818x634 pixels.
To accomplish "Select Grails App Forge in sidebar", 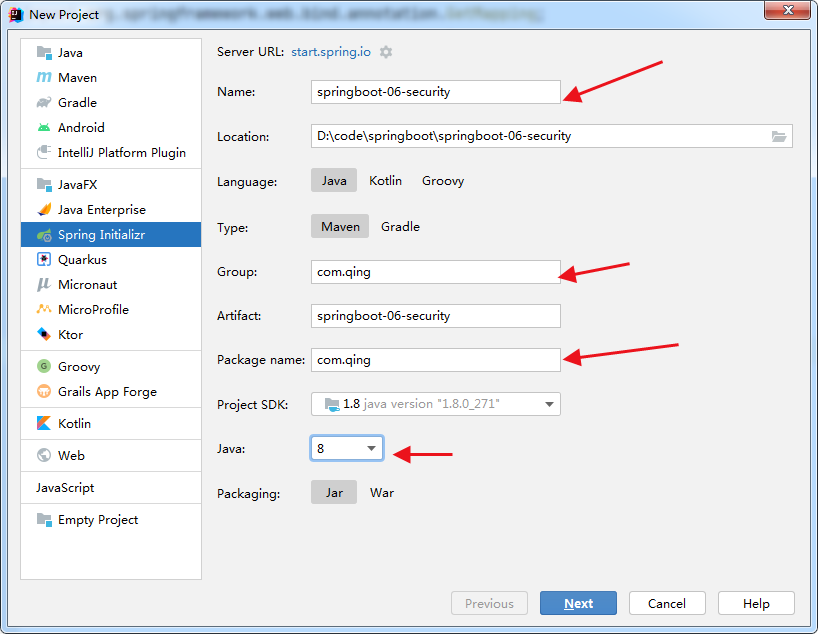I will click(x=111, y=391).
